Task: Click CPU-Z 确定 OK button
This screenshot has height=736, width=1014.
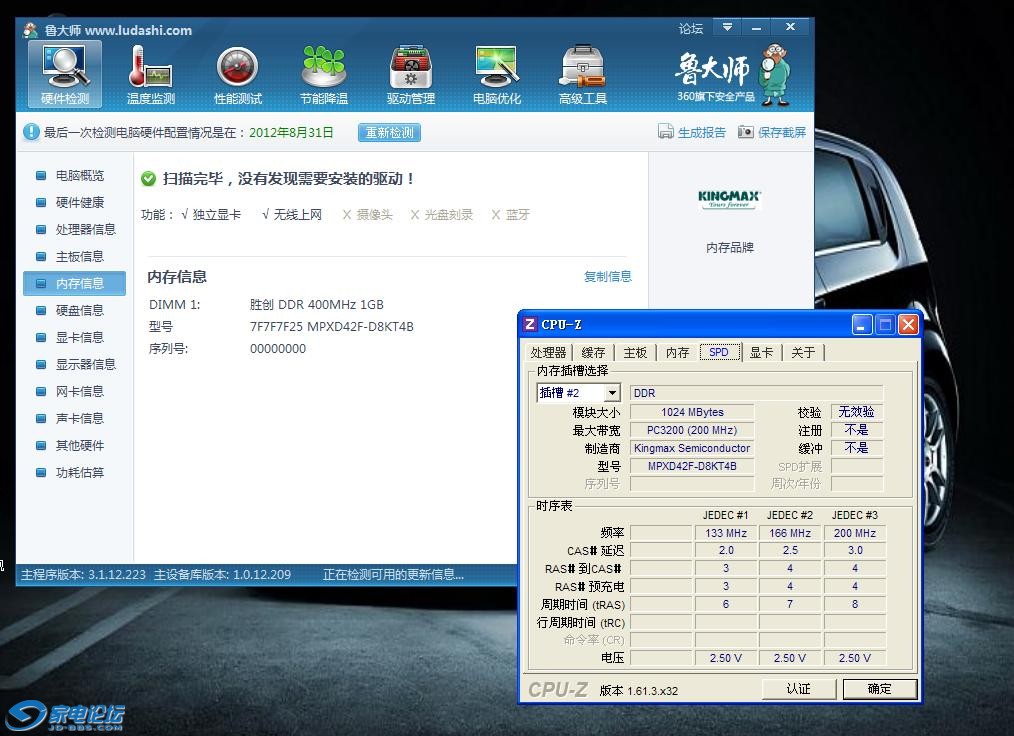Action: [x=879, y=689]
